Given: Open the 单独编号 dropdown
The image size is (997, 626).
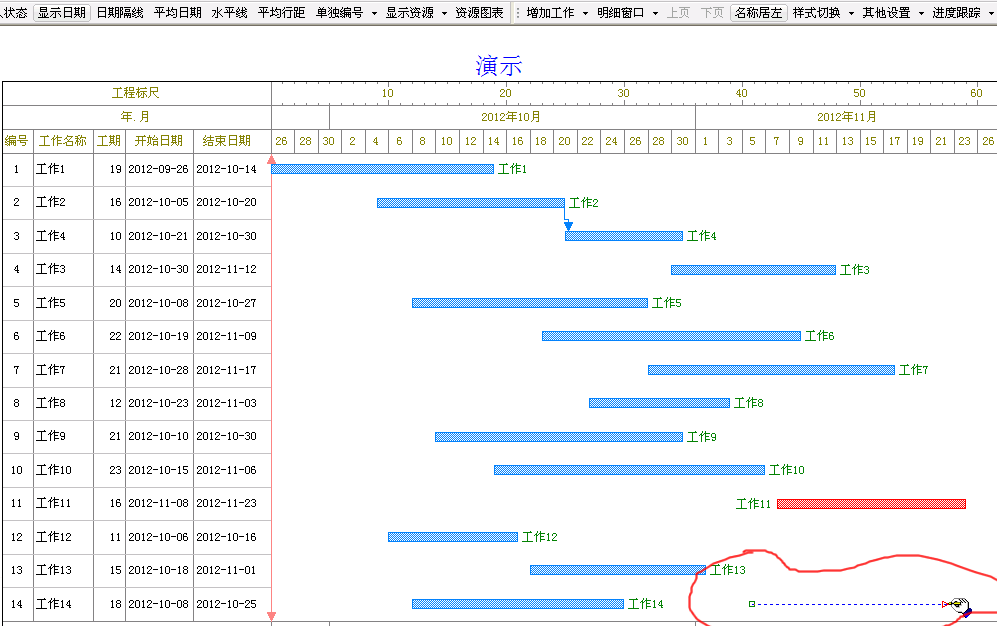Looking at the screenshot, I should [346, 13].
